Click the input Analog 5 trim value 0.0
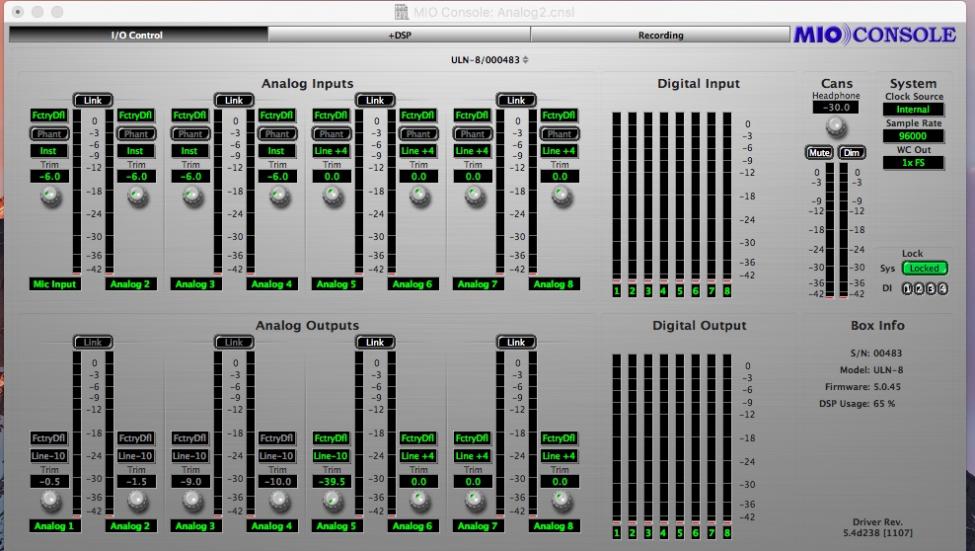 click(331, 177)
